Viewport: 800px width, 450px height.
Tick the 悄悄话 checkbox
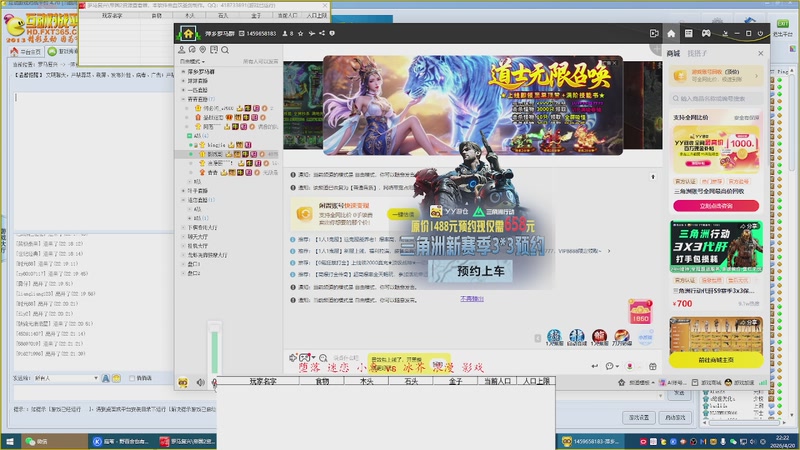click(132, 378)
